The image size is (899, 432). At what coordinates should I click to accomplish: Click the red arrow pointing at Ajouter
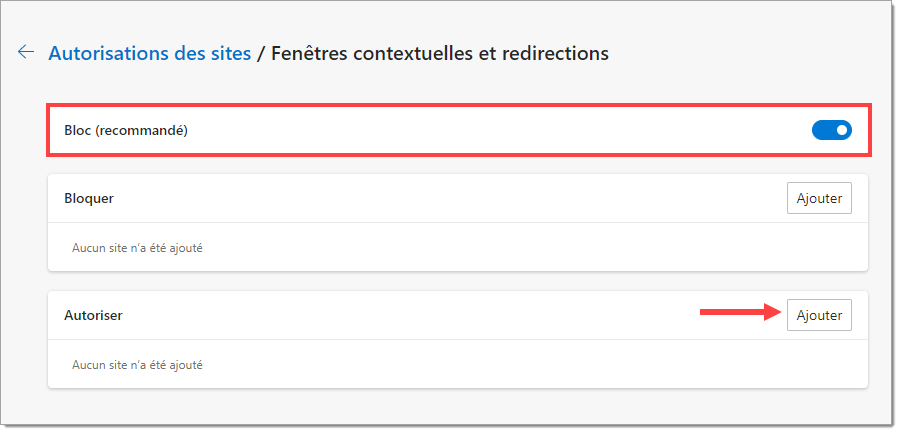[741, 312]
